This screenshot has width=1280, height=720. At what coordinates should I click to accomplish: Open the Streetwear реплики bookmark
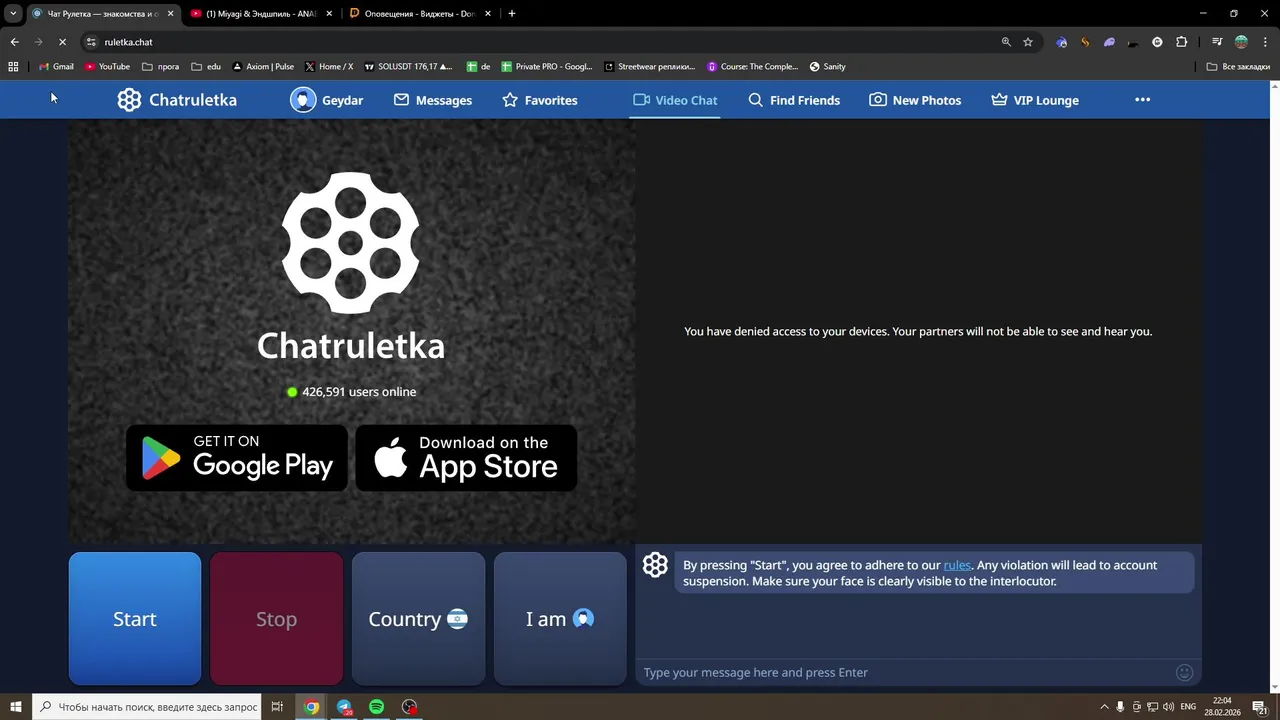tap(650, 67)
